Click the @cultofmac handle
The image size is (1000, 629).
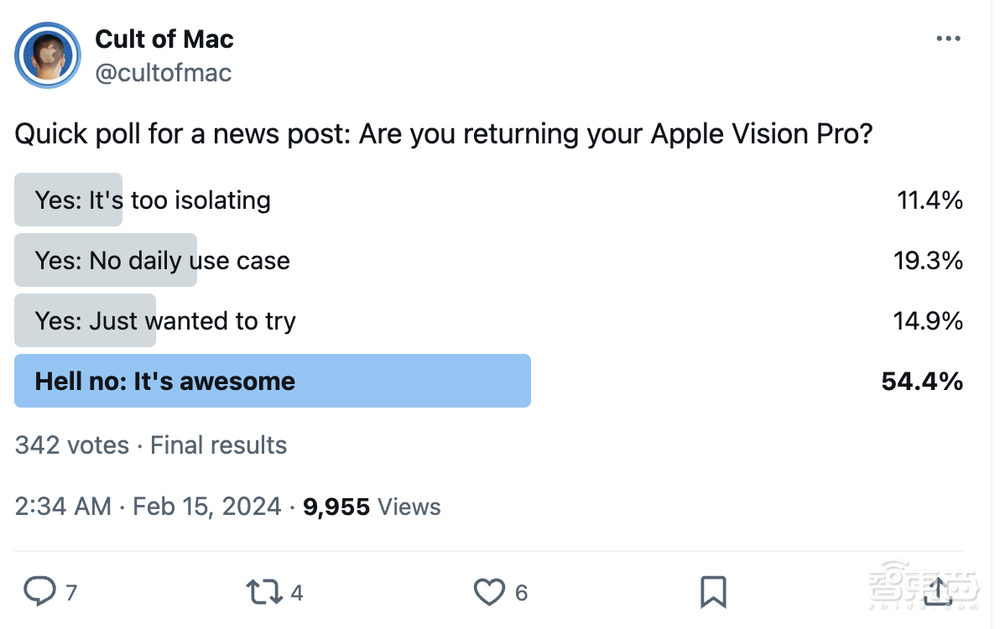[163, 72]
